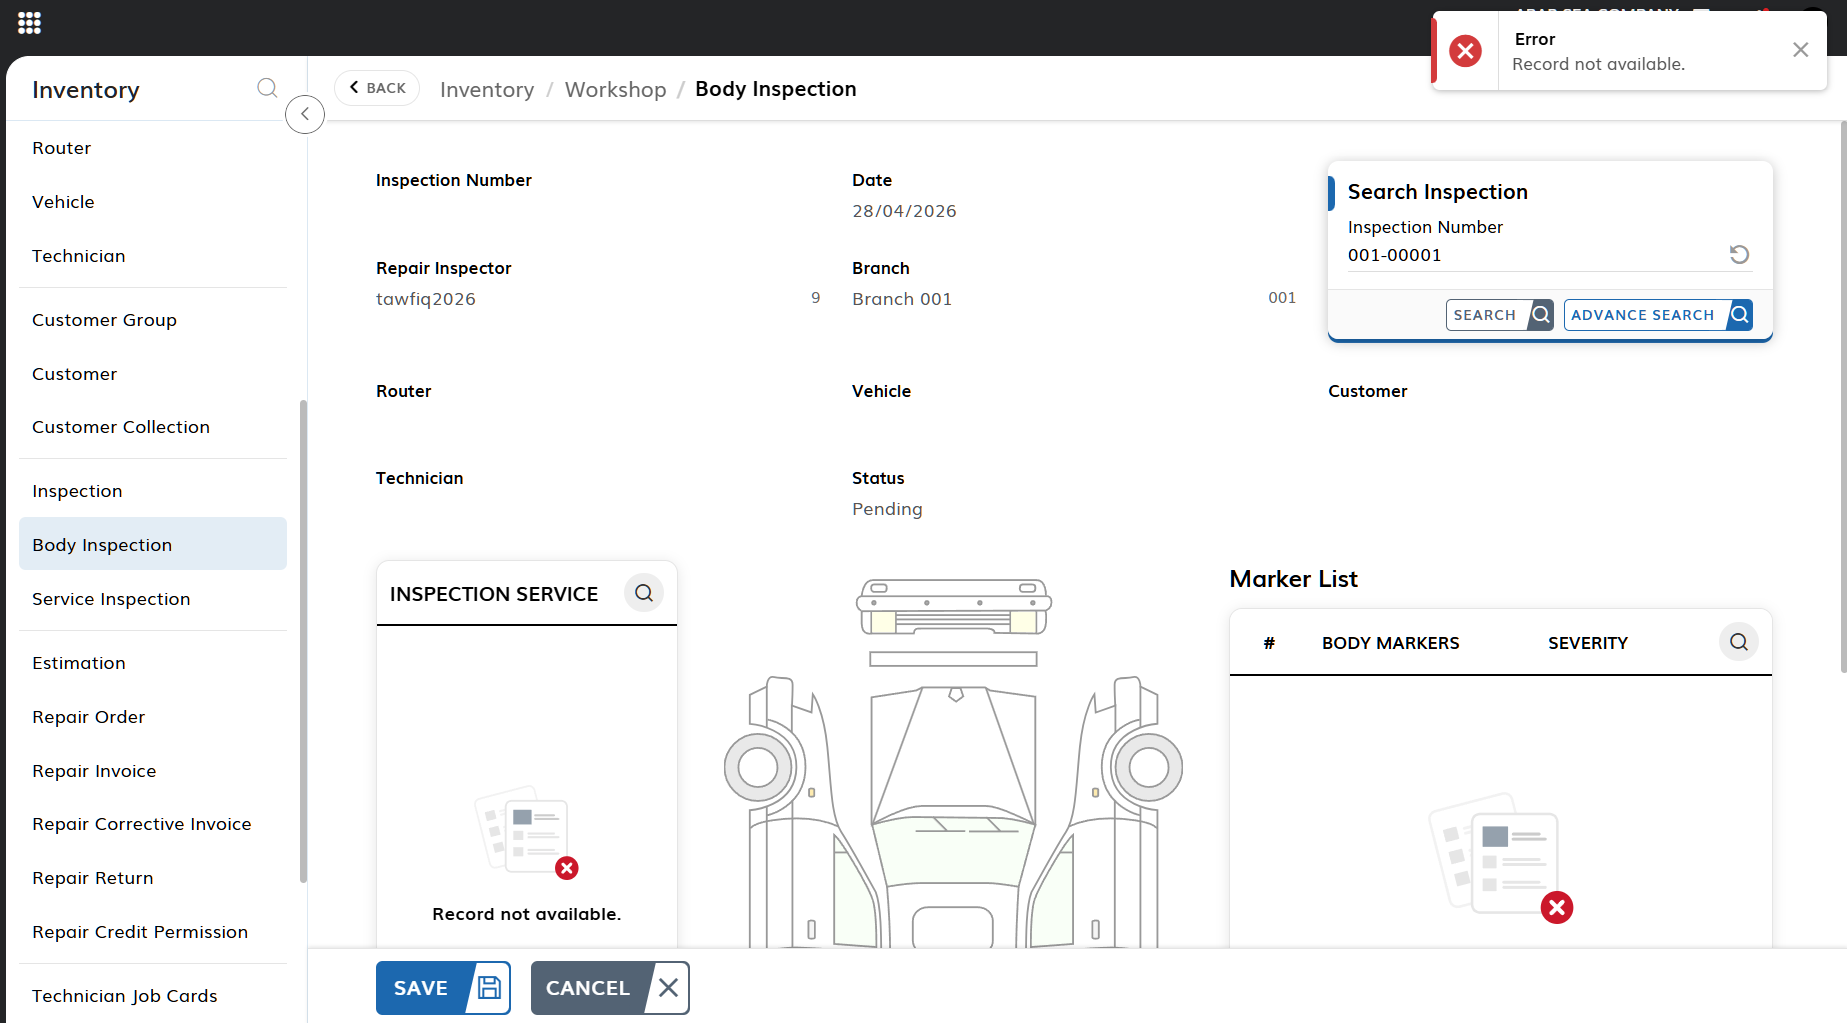Open Service Inspection menu item
The width and height of the screenshot is (1847, 1023).
(x=152, y=599)
